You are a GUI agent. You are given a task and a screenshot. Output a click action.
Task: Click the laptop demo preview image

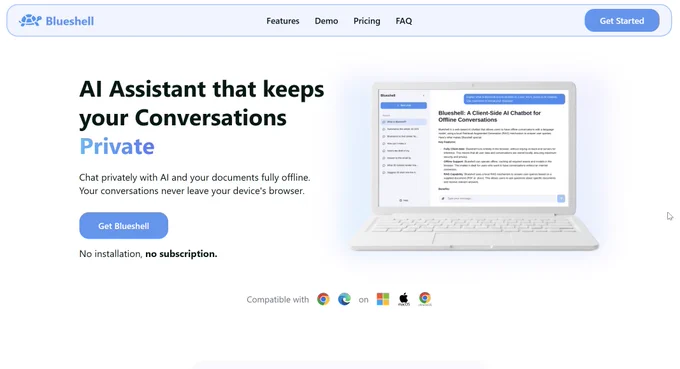coord(475,166)
